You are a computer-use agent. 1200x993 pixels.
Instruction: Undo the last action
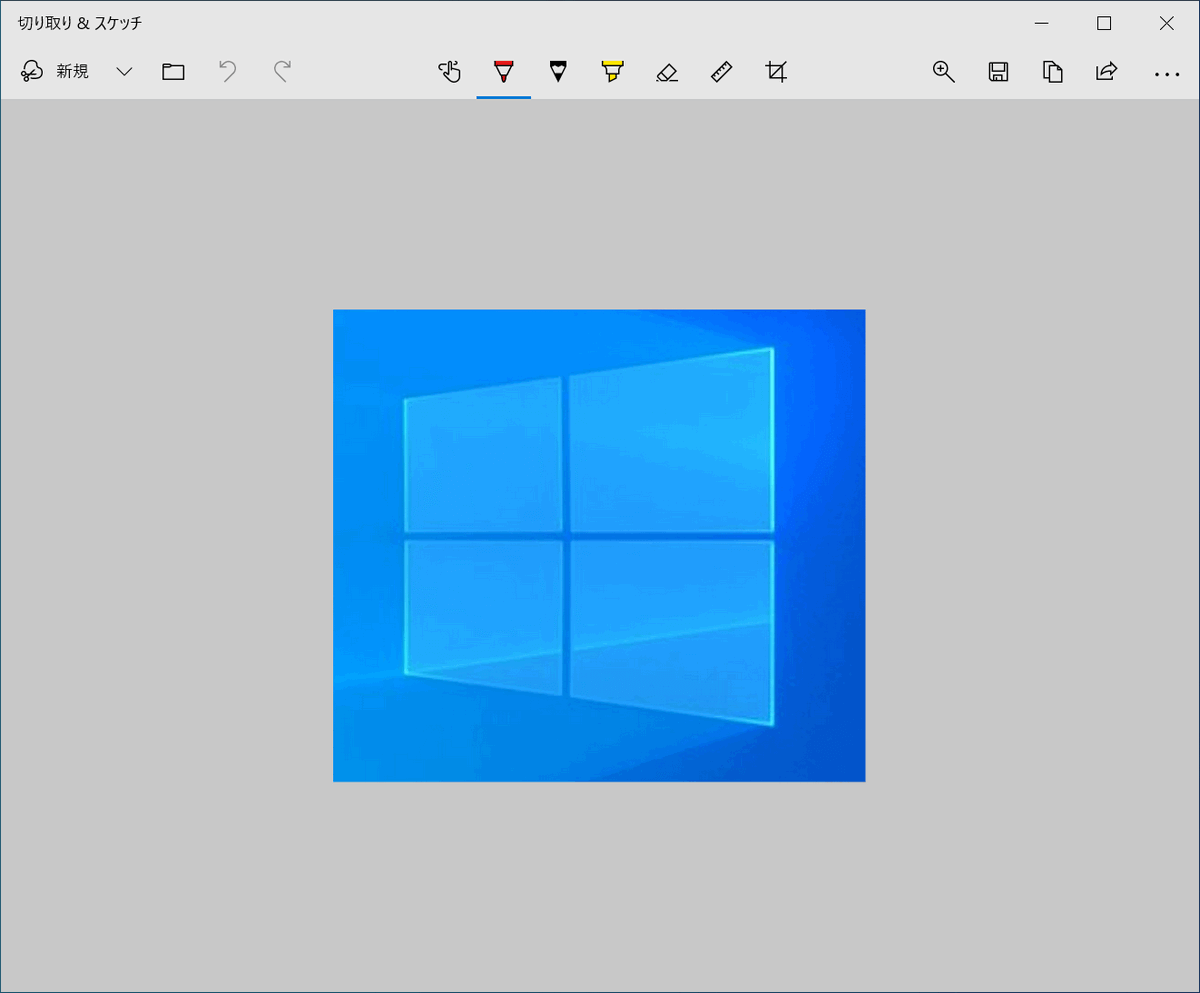click(x=228, y=71)
